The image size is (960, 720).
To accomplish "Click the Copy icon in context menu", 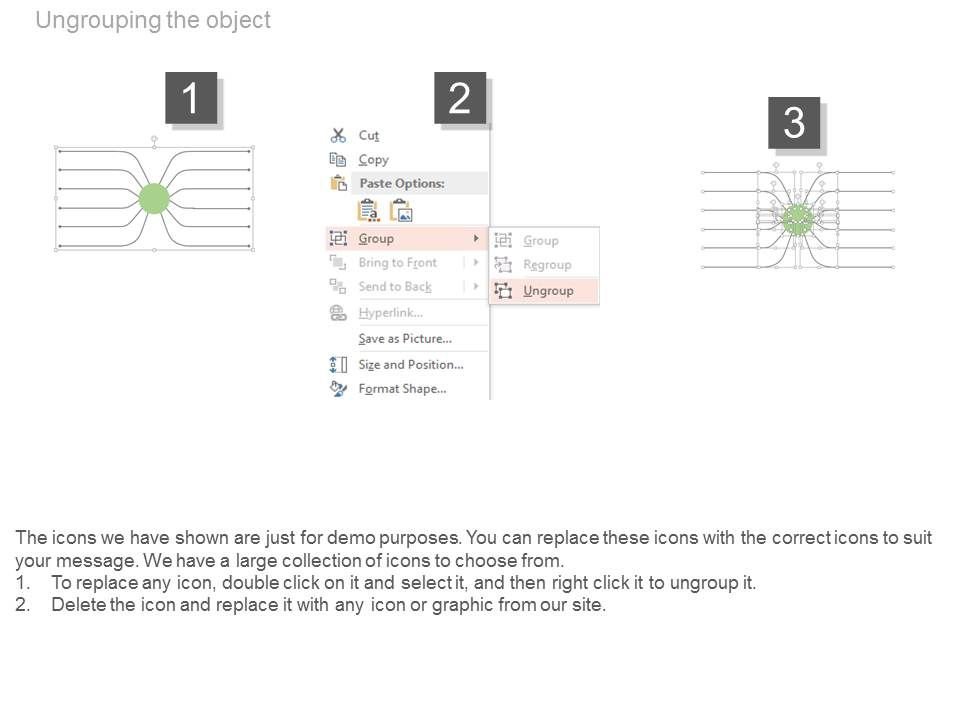I will 338,159.
